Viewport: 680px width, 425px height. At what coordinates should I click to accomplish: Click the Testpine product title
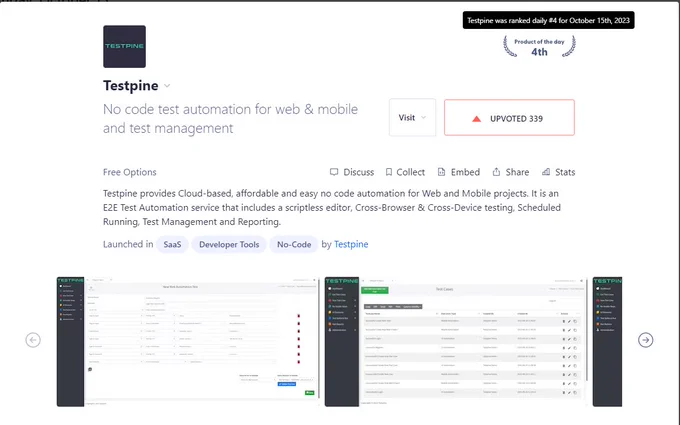pos(131,86)
